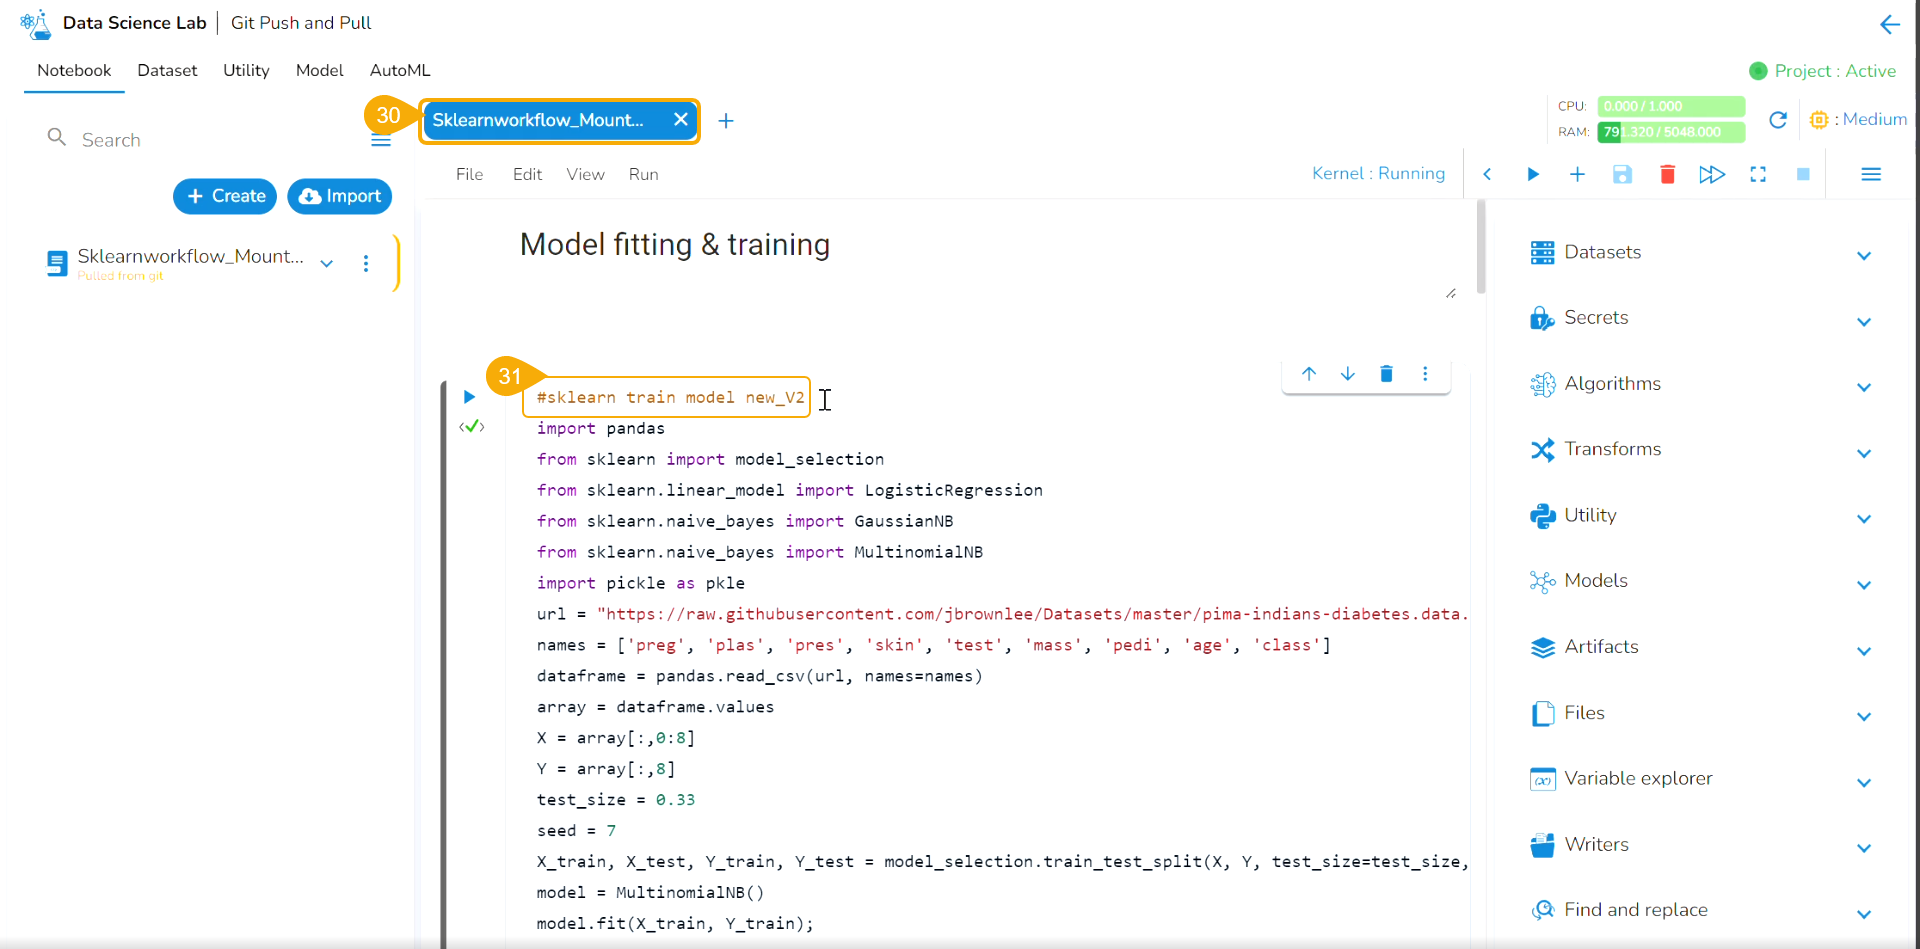The width and height of the screenshot is (1920, 949).
Task: Refresh the resource usage indicator
Action: point(1778,120)
